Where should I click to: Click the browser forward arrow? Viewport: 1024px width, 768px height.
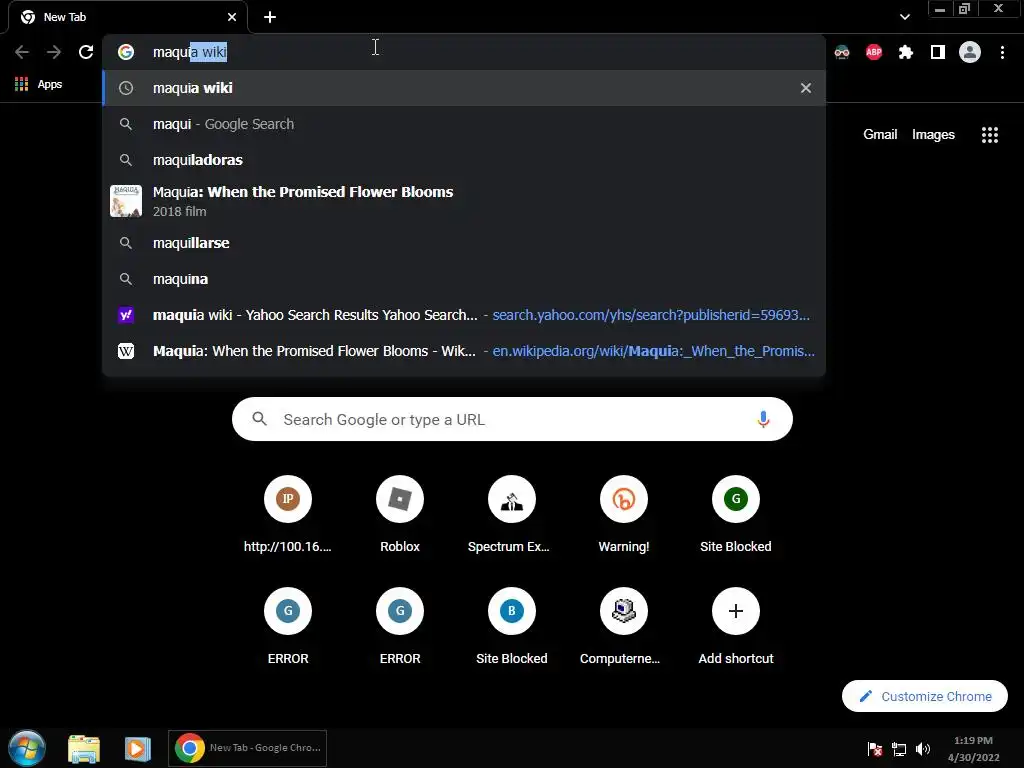[54, 52]
